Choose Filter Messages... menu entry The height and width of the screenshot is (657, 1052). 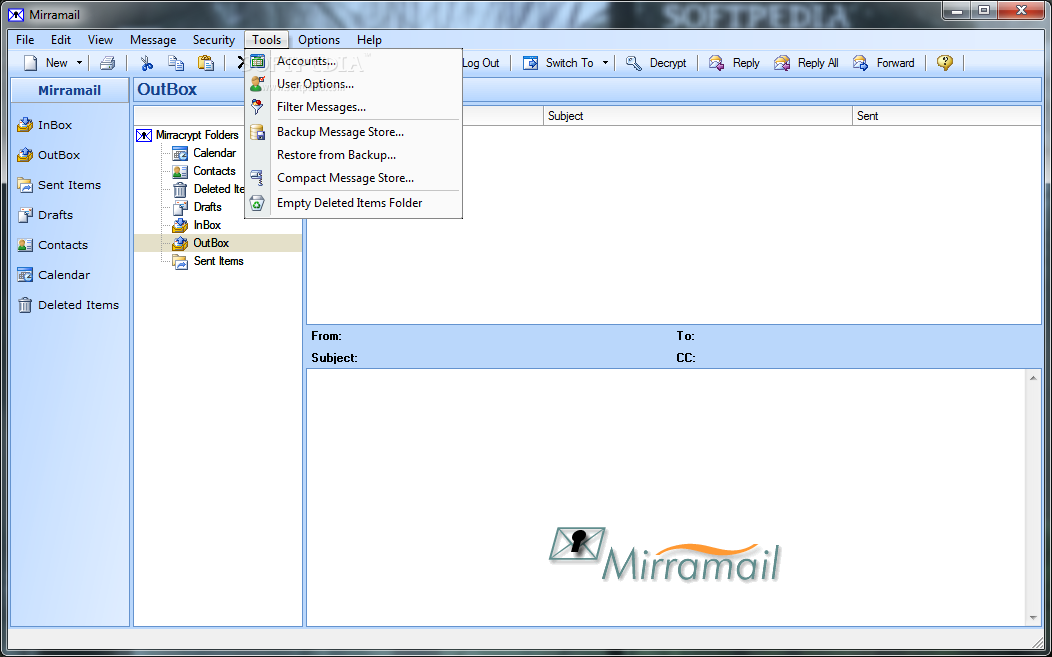coord(354,107)
